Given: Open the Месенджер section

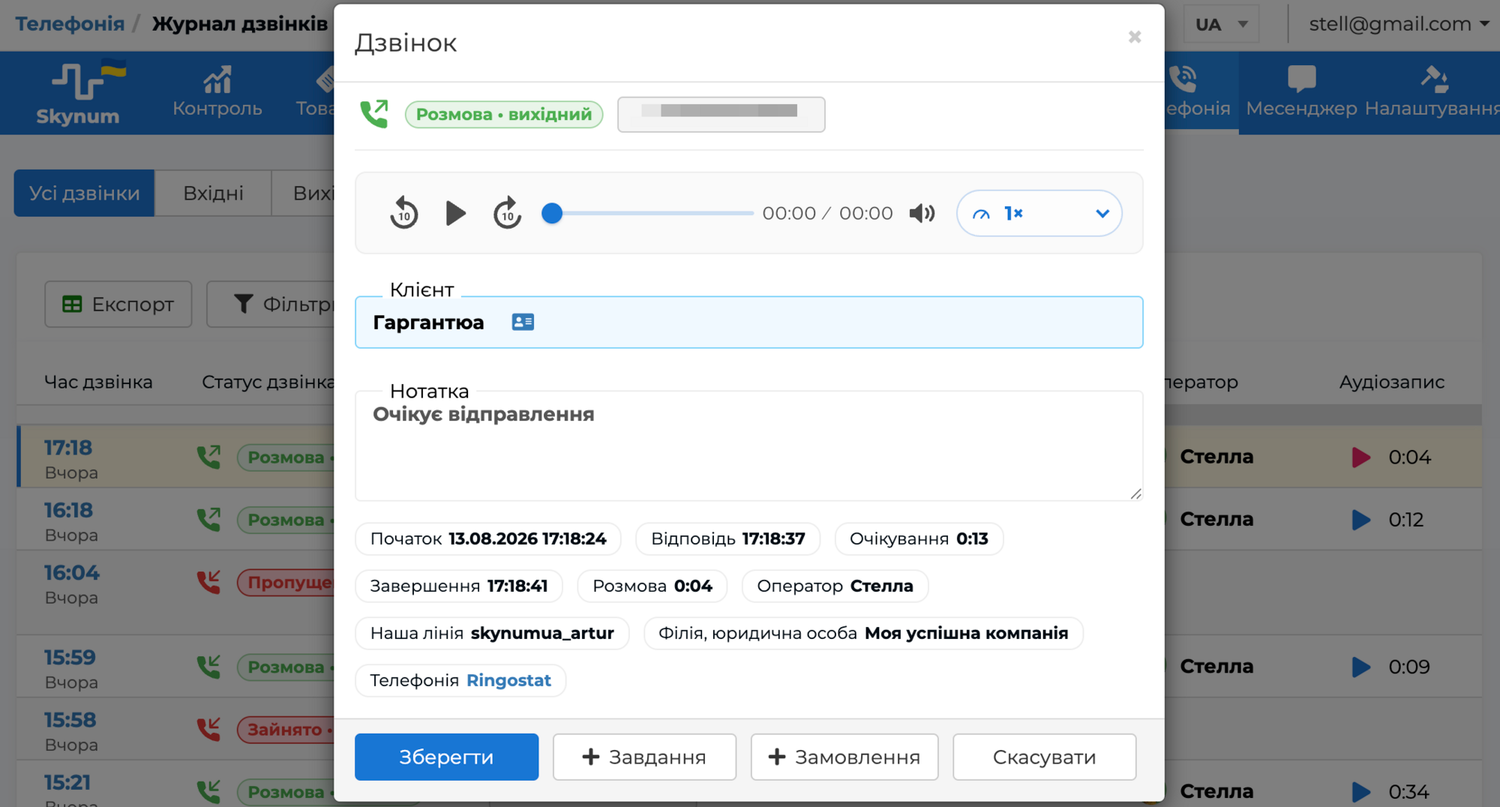Looking at the screenshot, I should click(1301, 94).
